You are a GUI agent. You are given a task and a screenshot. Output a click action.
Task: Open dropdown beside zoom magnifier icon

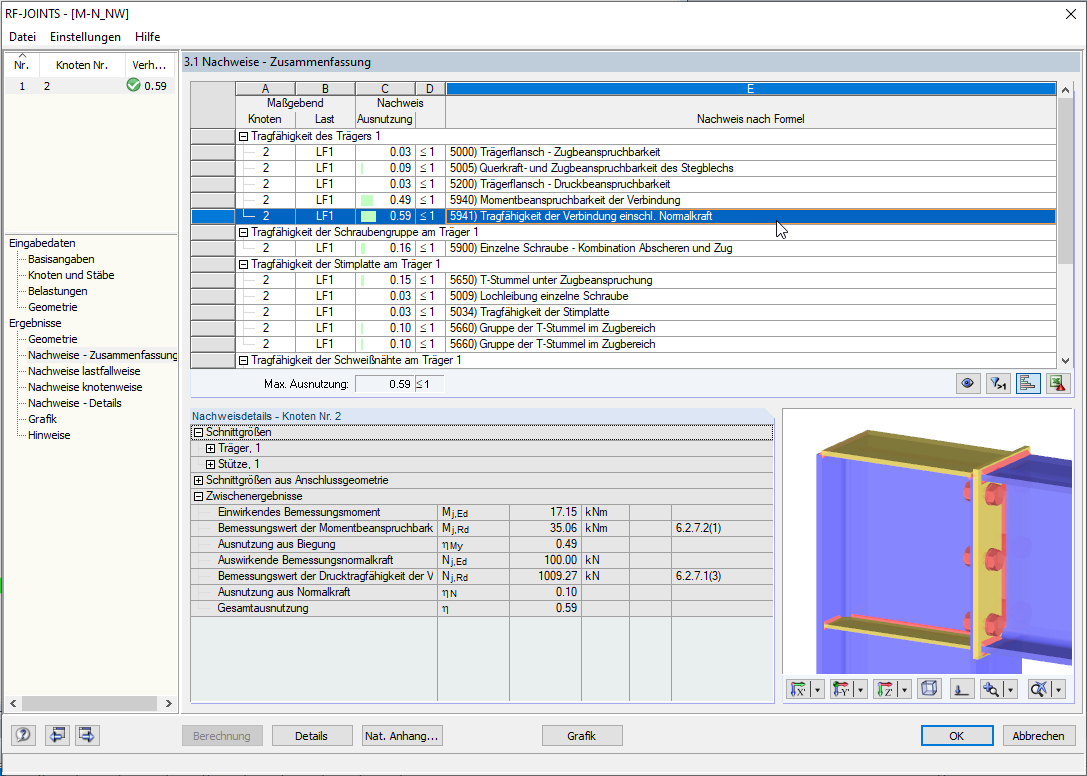click(x=1010, y=689)
